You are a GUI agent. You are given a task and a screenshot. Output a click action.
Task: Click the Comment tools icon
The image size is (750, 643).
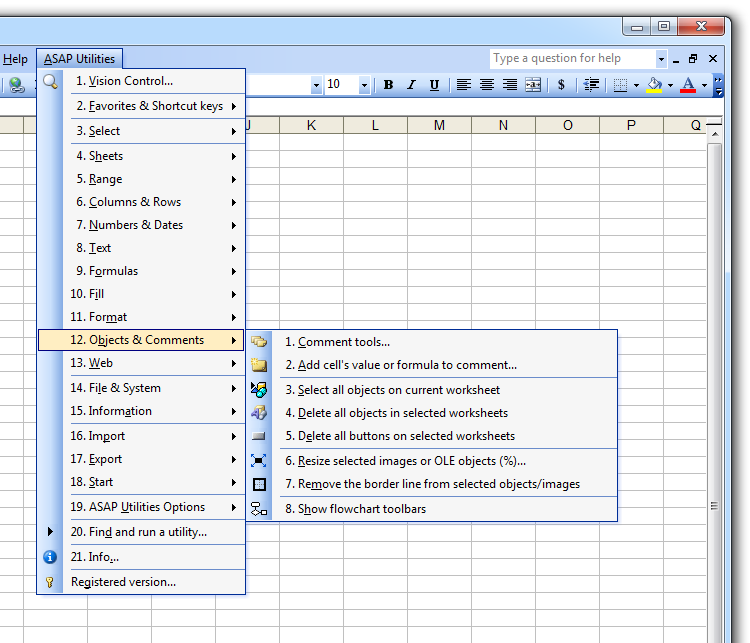259,342
